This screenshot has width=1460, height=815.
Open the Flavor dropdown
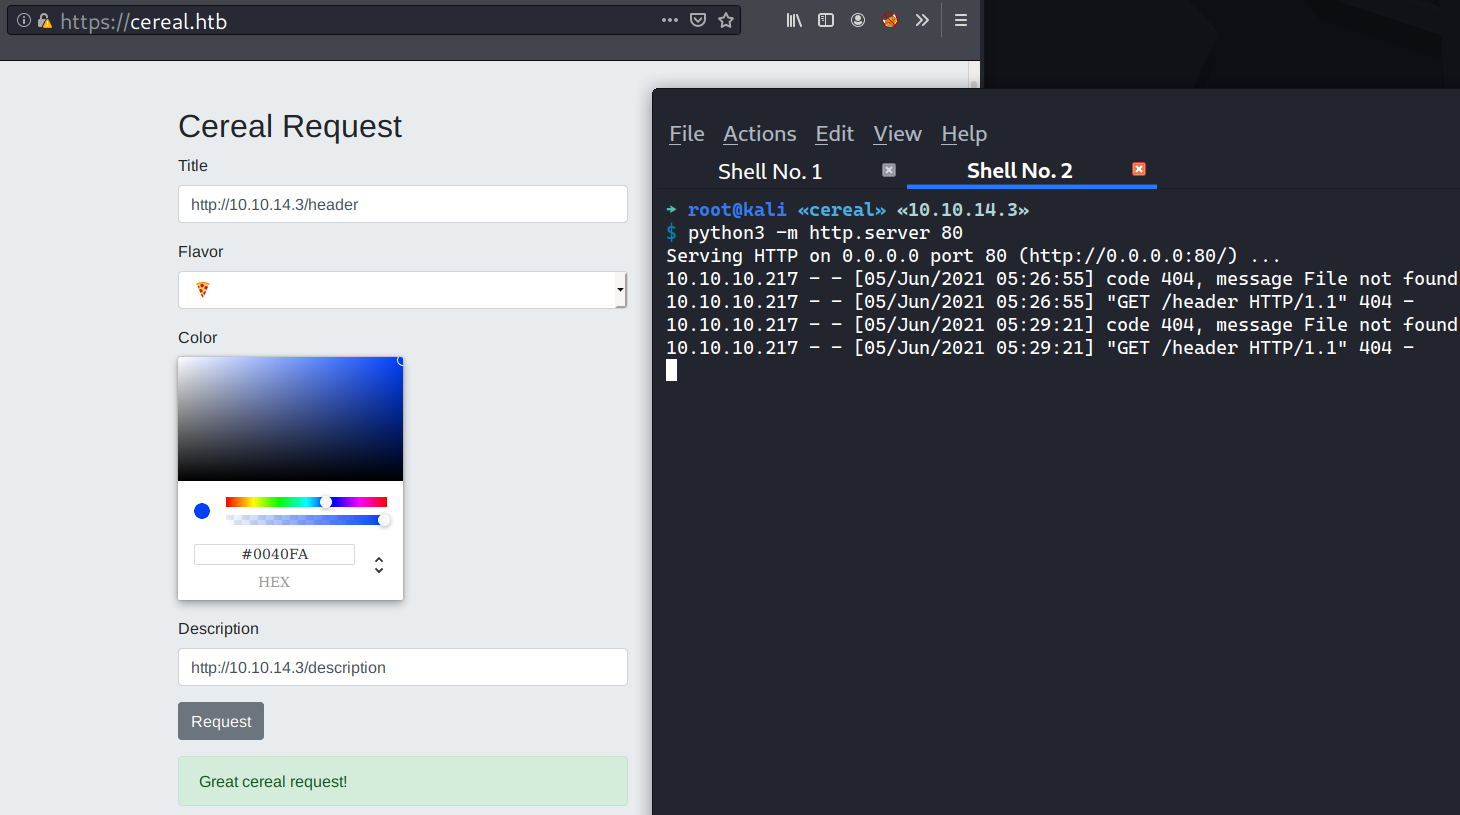[402, 290]
